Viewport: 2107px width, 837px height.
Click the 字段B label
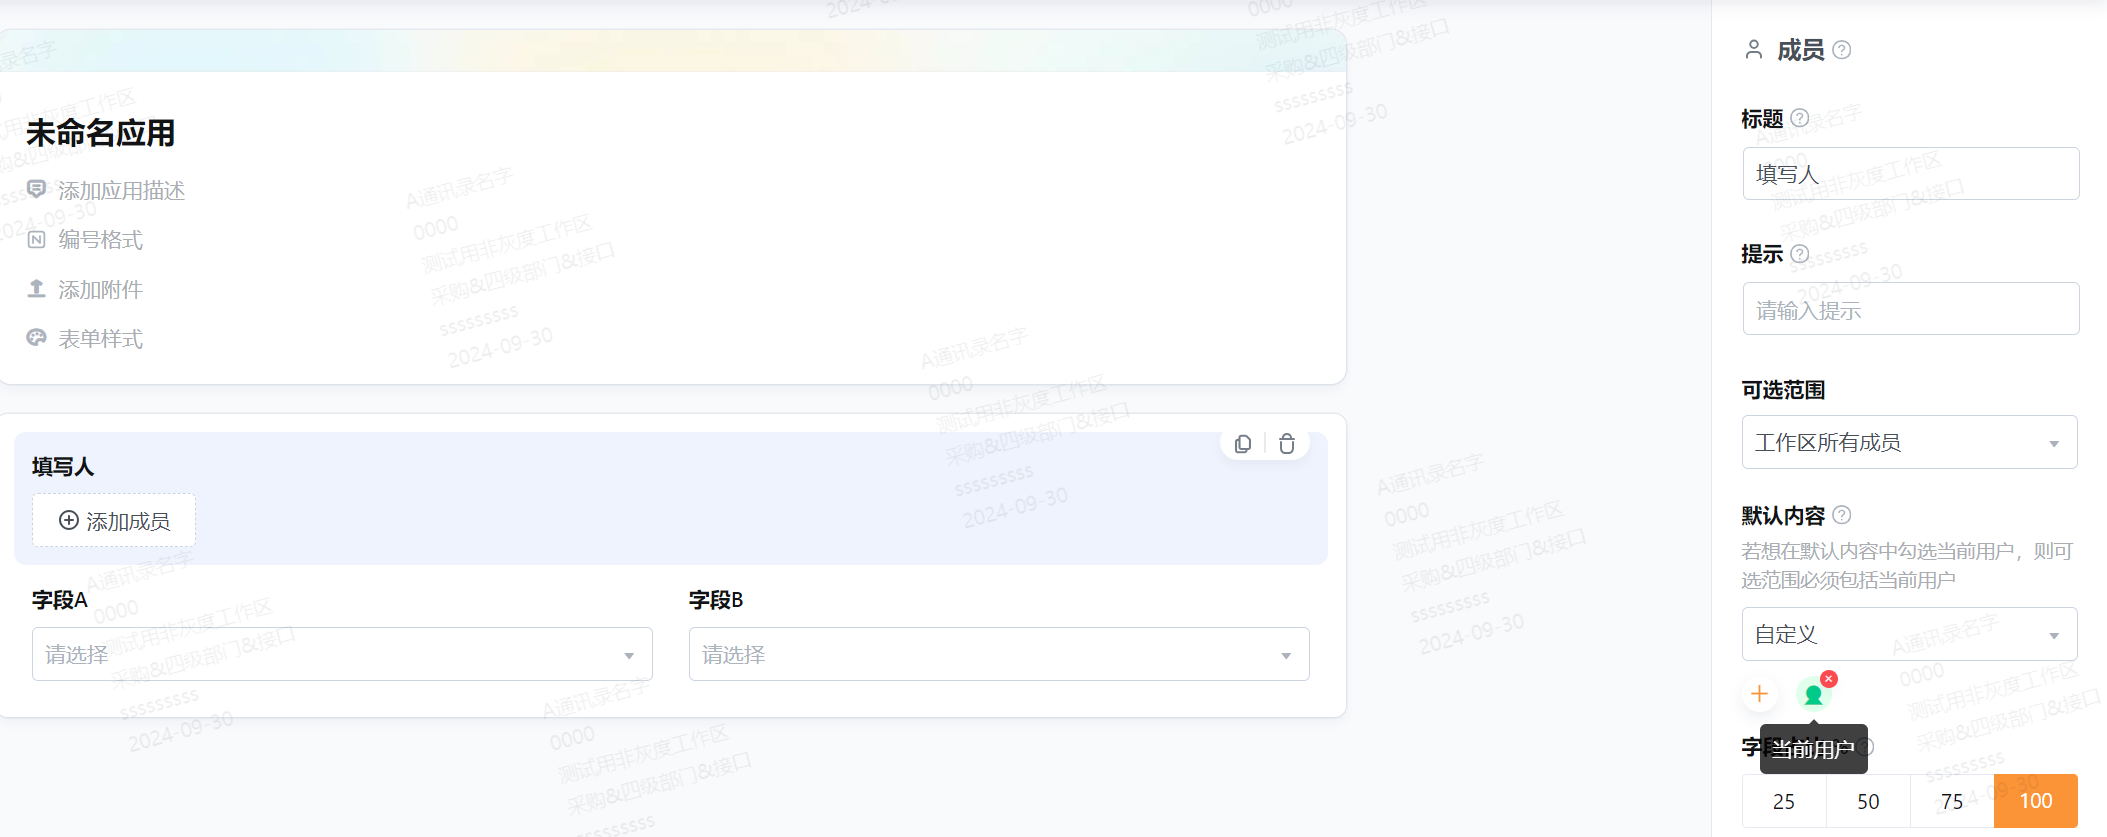pyautogui.click(x=716, y=600)
